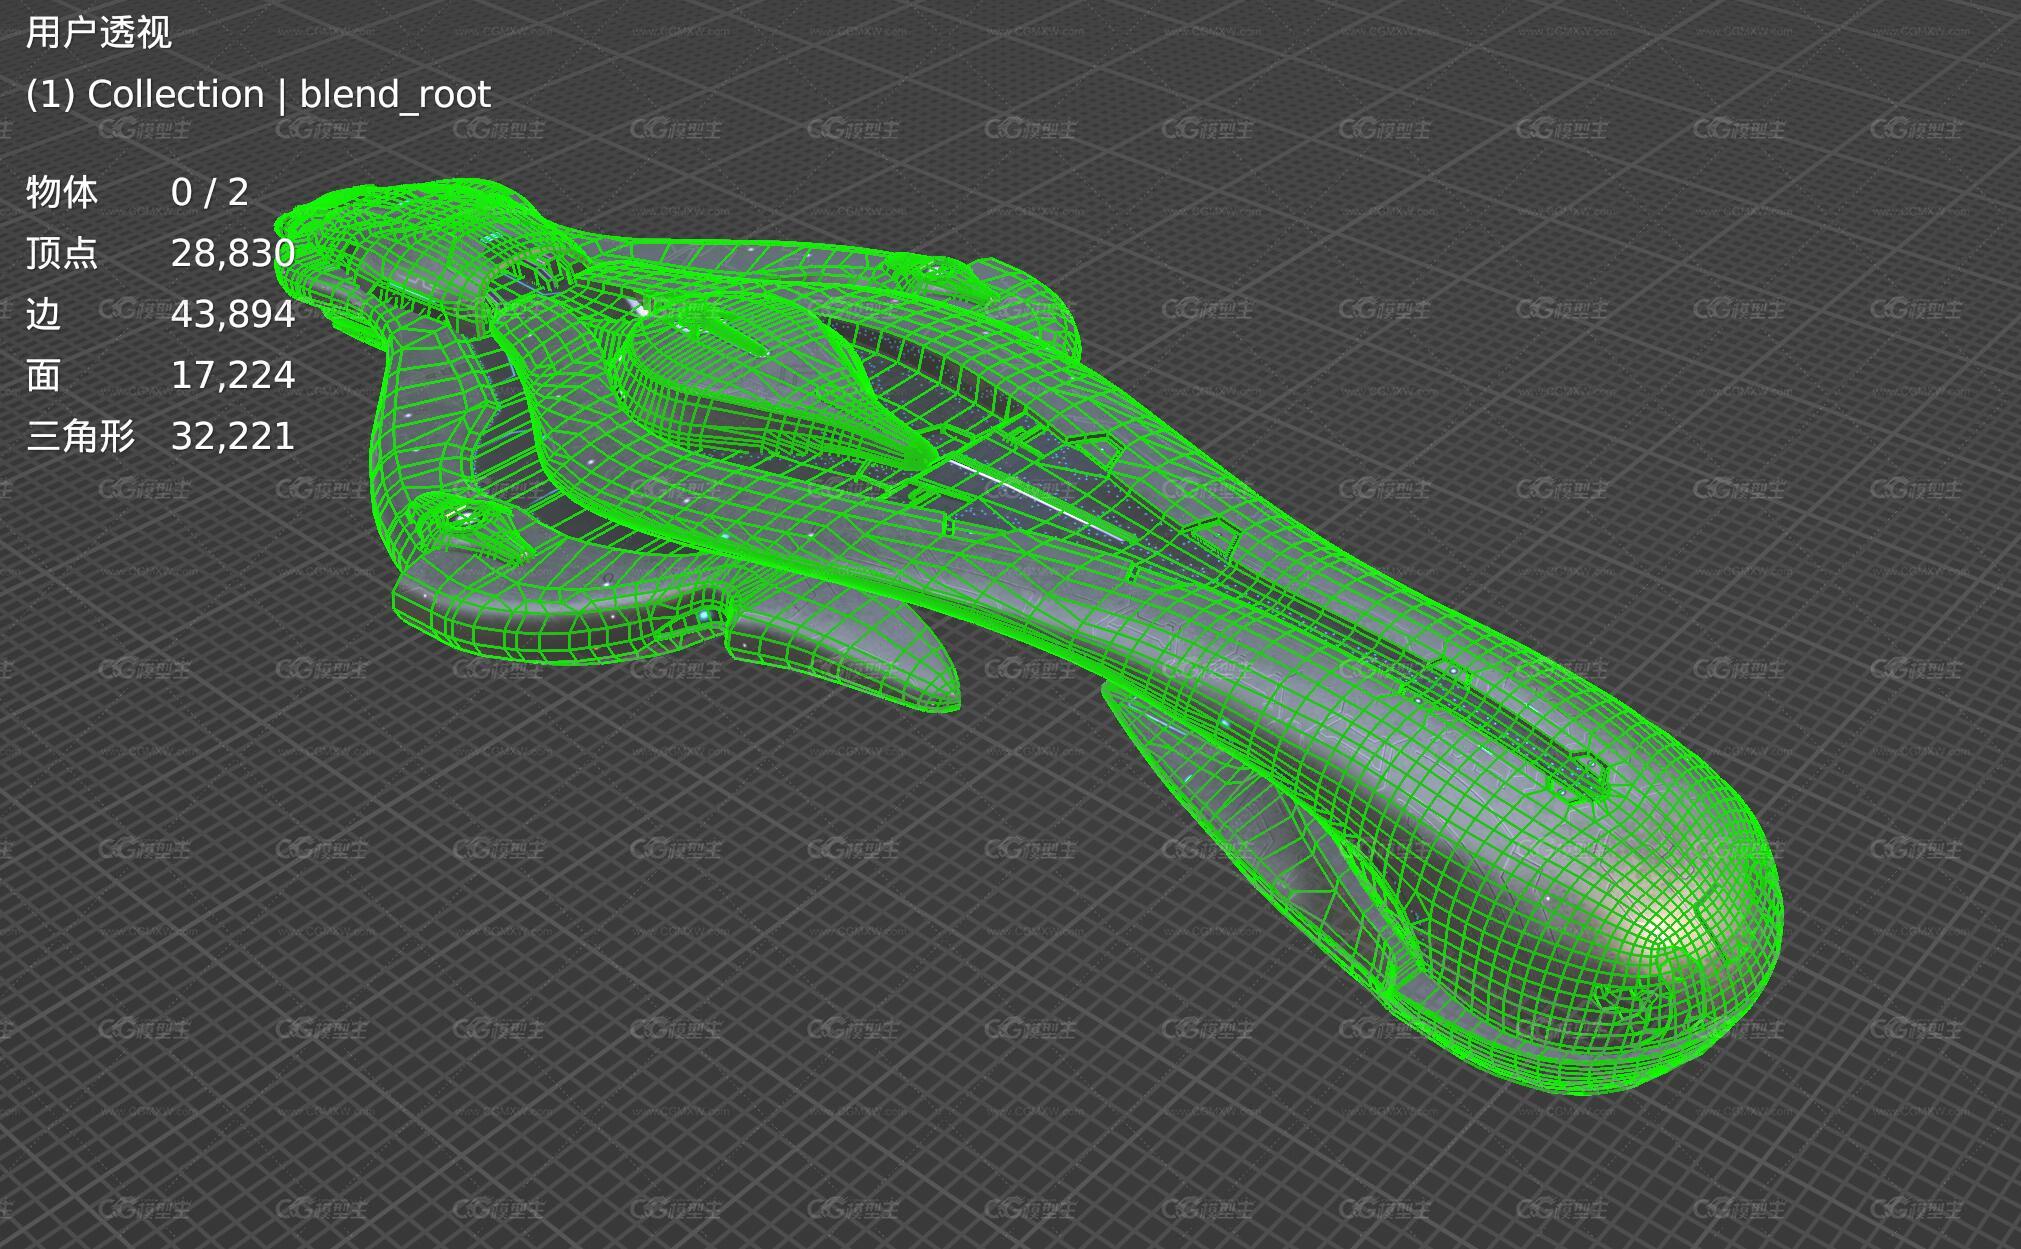Click the '面' stat label
The height and width of the screenshot is (1249, 2021).
(x=44, y=375)
